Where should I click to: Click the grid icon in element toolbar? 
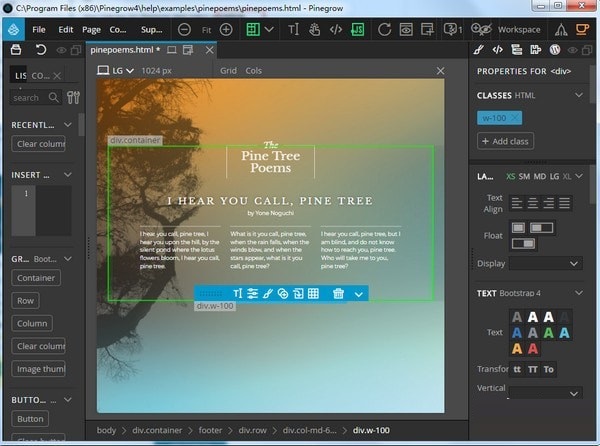313,294
